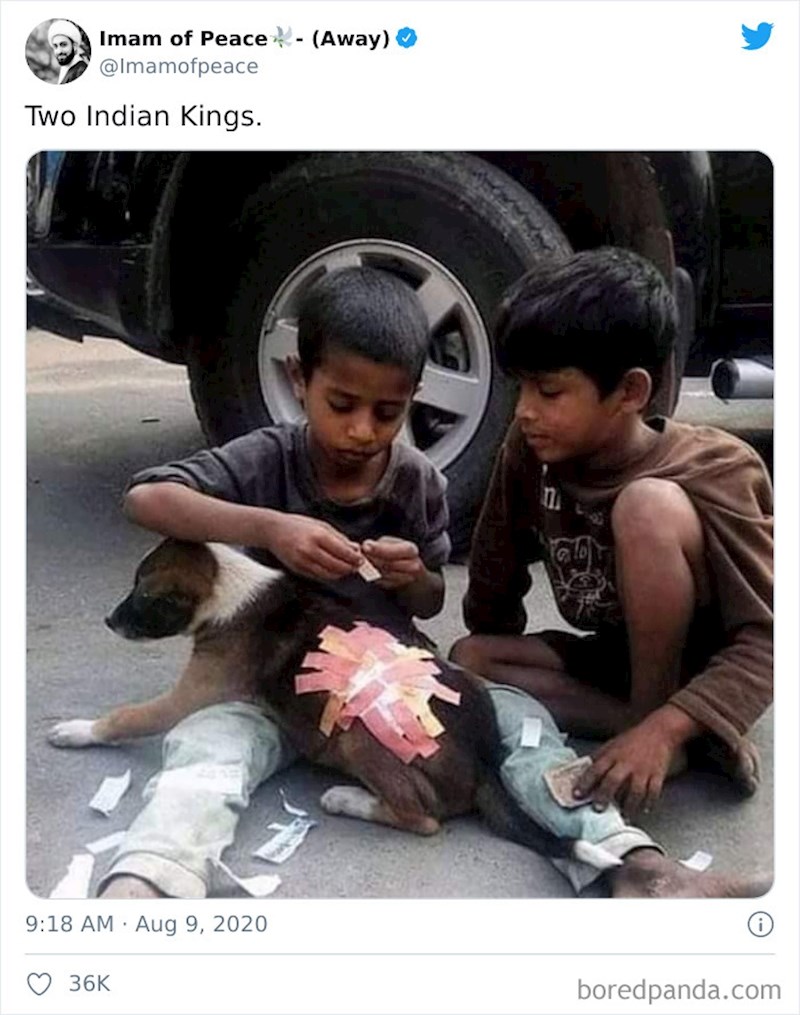Select the "Two Indian Kings." tweet text
Viewport: 800px width, 1015px height.
[143, 117]
